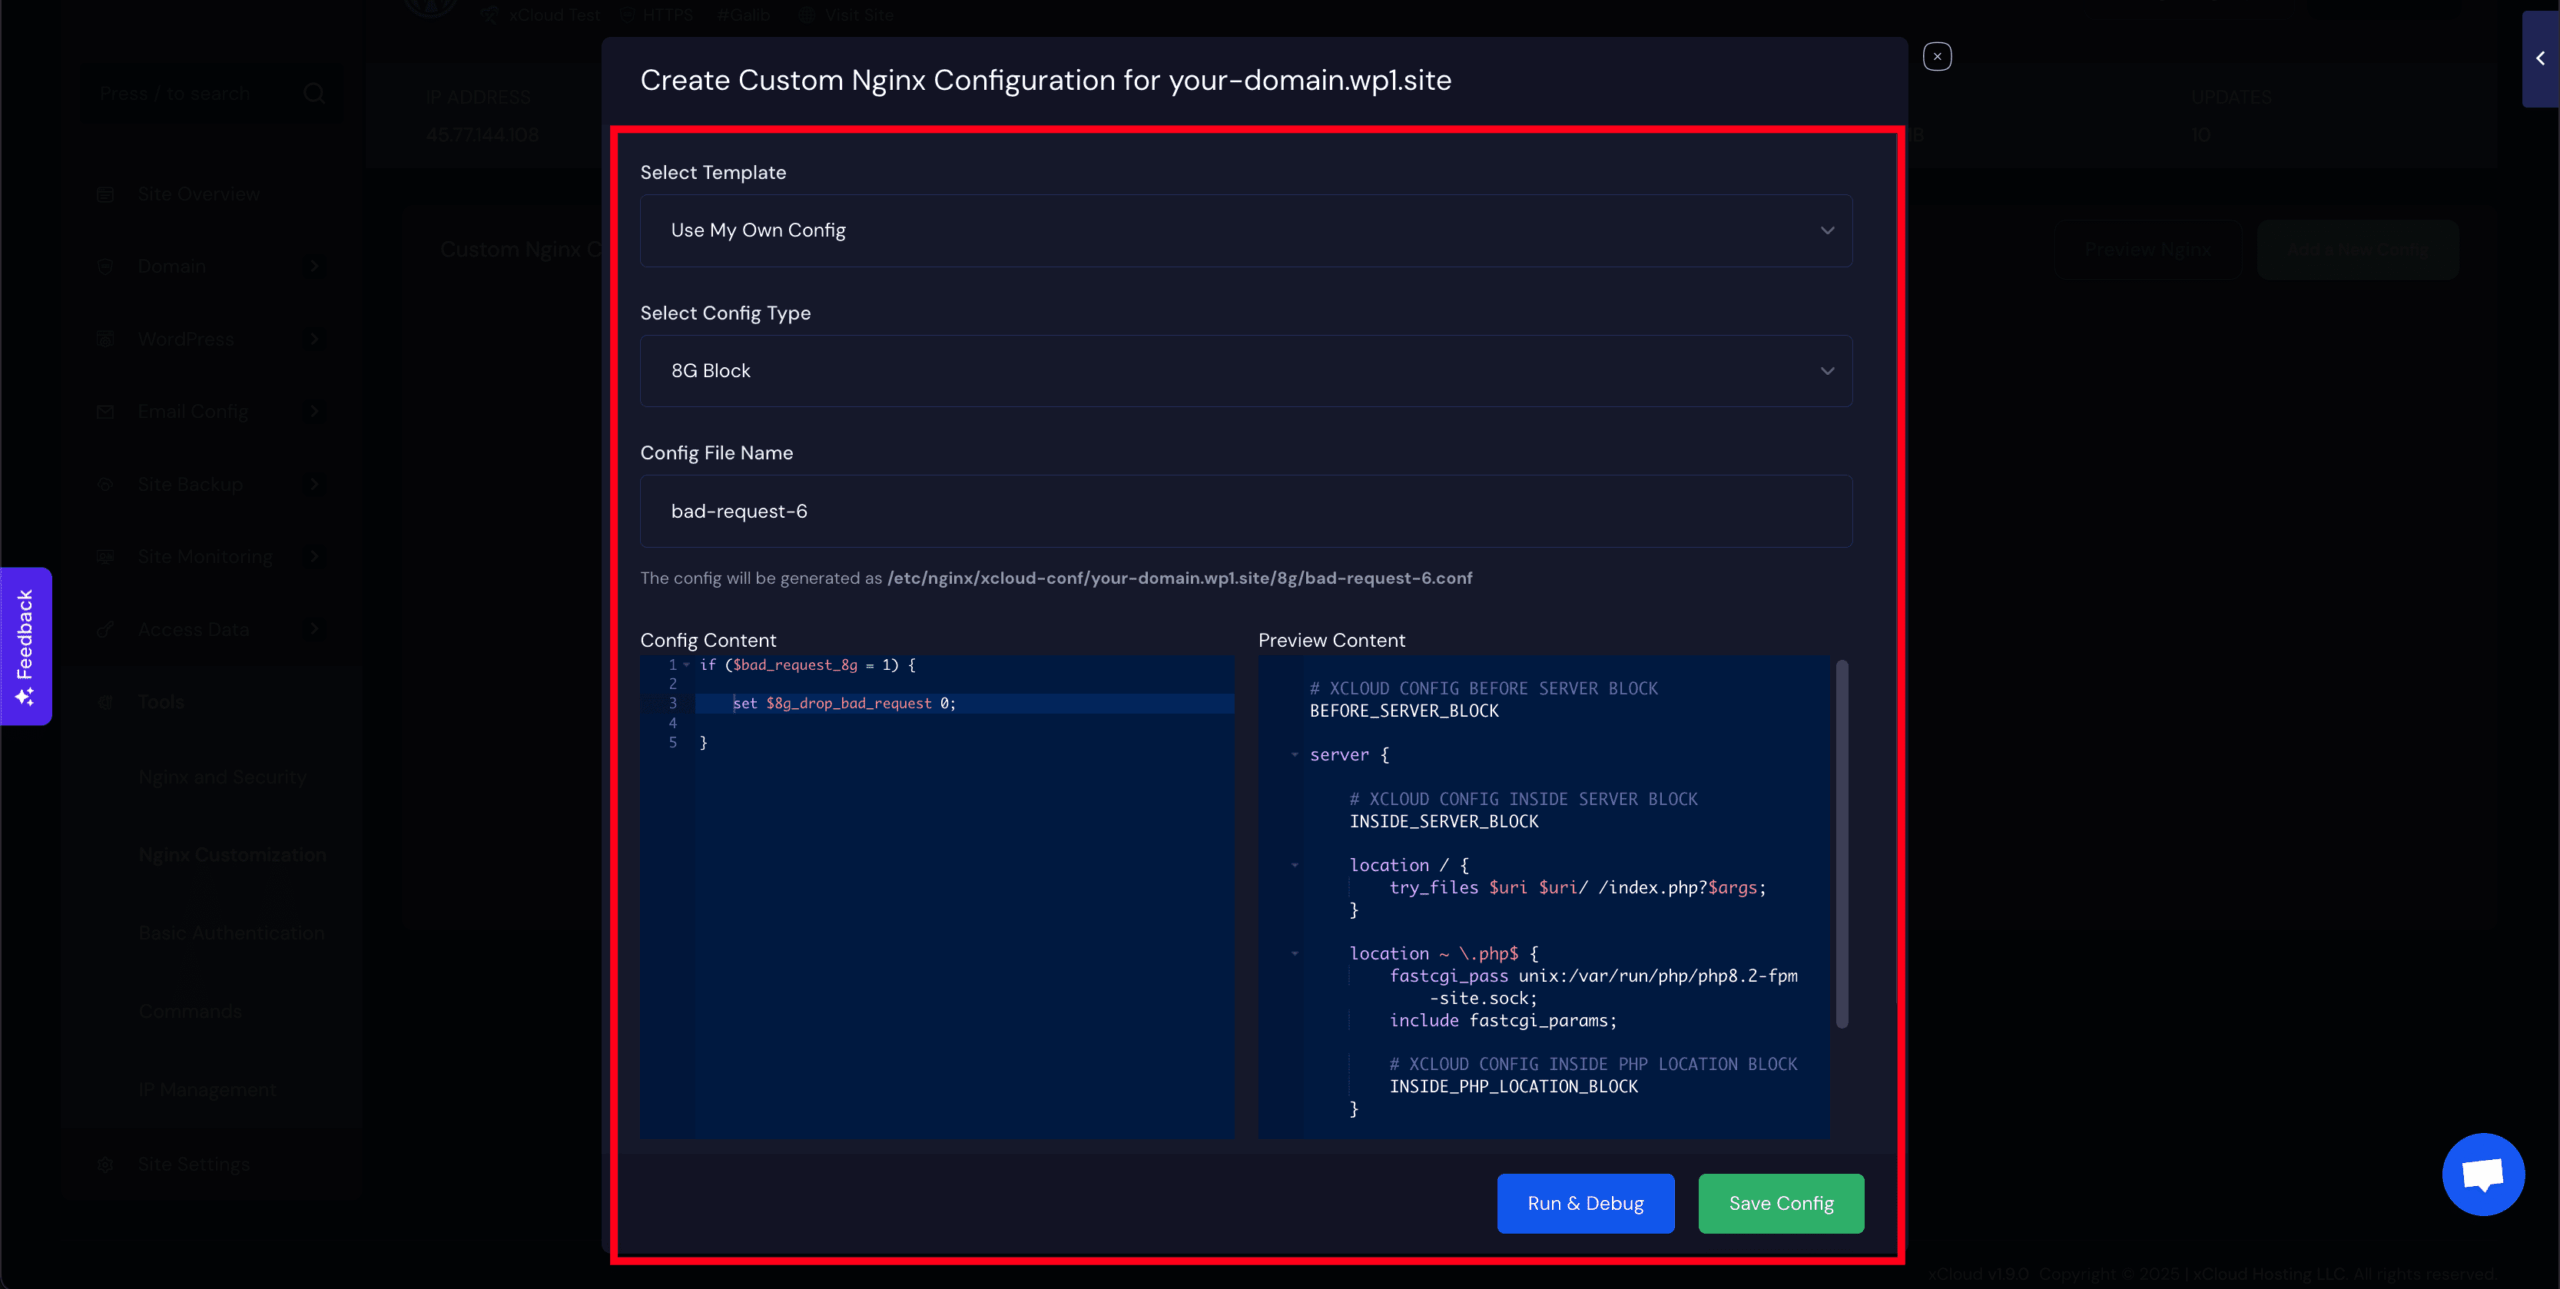The image size is (2560, 1289).
Task: Click the Preview Content scrollbar
Action: pos(1842,842)
